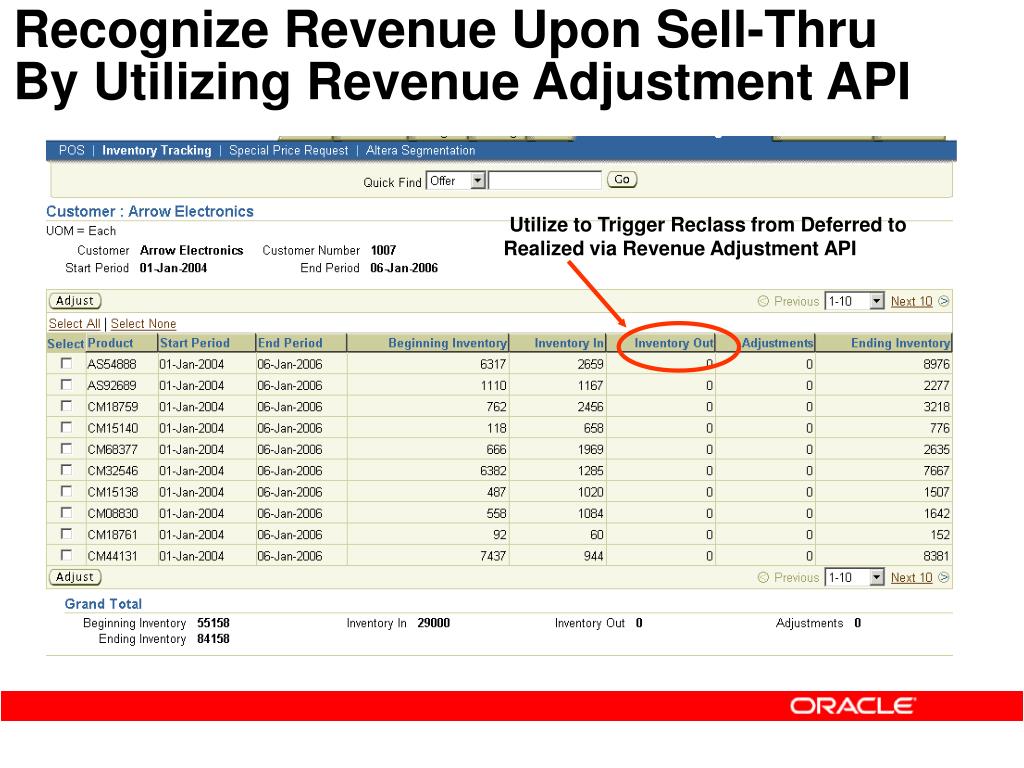Click Ending Inventory value 8976
The width and height of the screenshot is (1024, 768).
click(x=936, y=364)
